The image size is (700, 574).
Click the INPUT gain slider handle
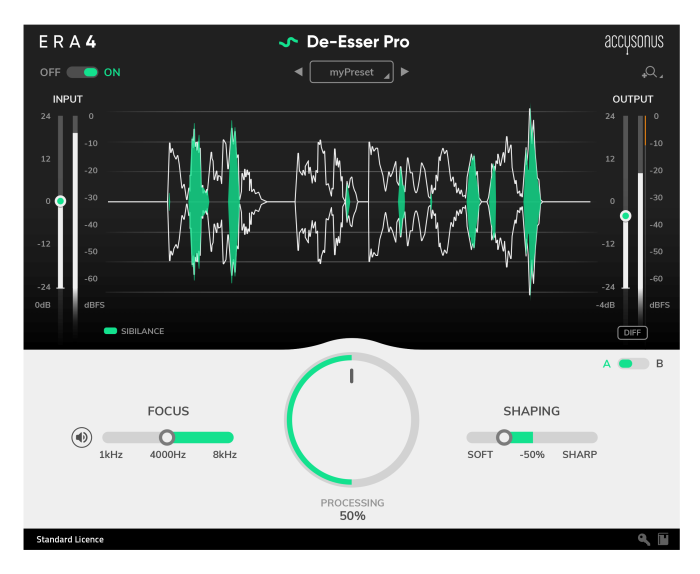pyautogui.click(x=60, y=201)
